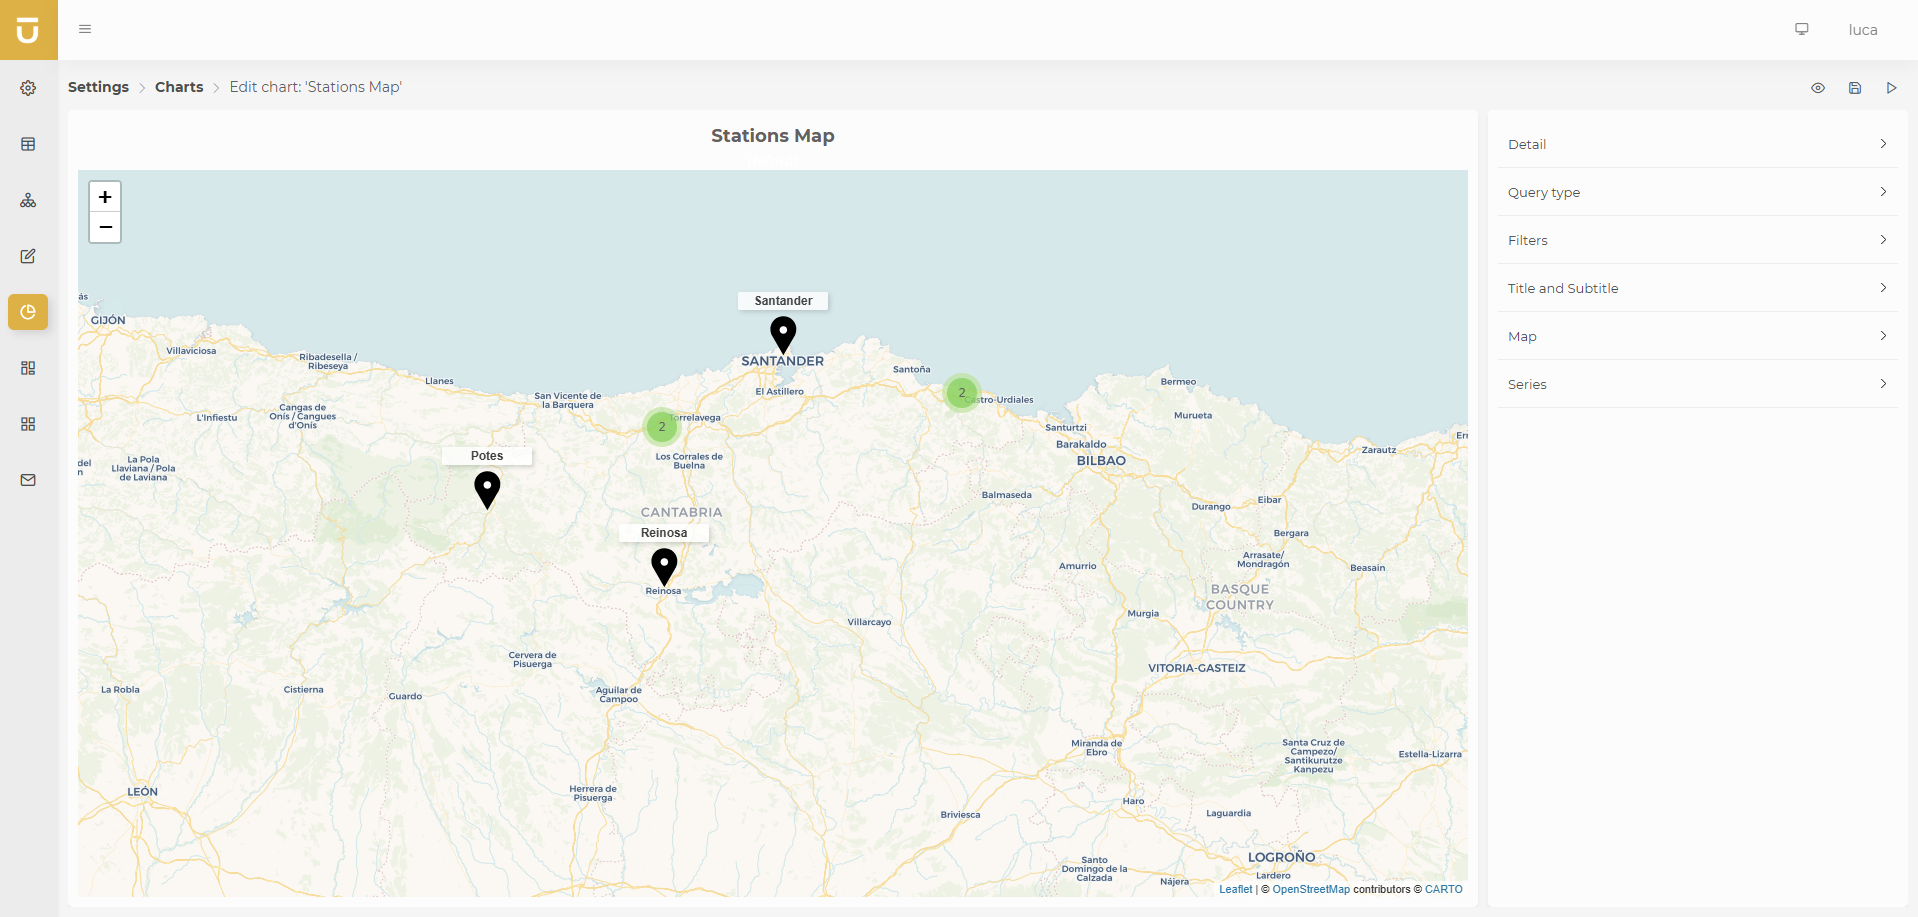Image resolution: width=1918 pixels, height=917 pixels.
Task: Go to Charts breadcrumb link
Action: point(179,87)
